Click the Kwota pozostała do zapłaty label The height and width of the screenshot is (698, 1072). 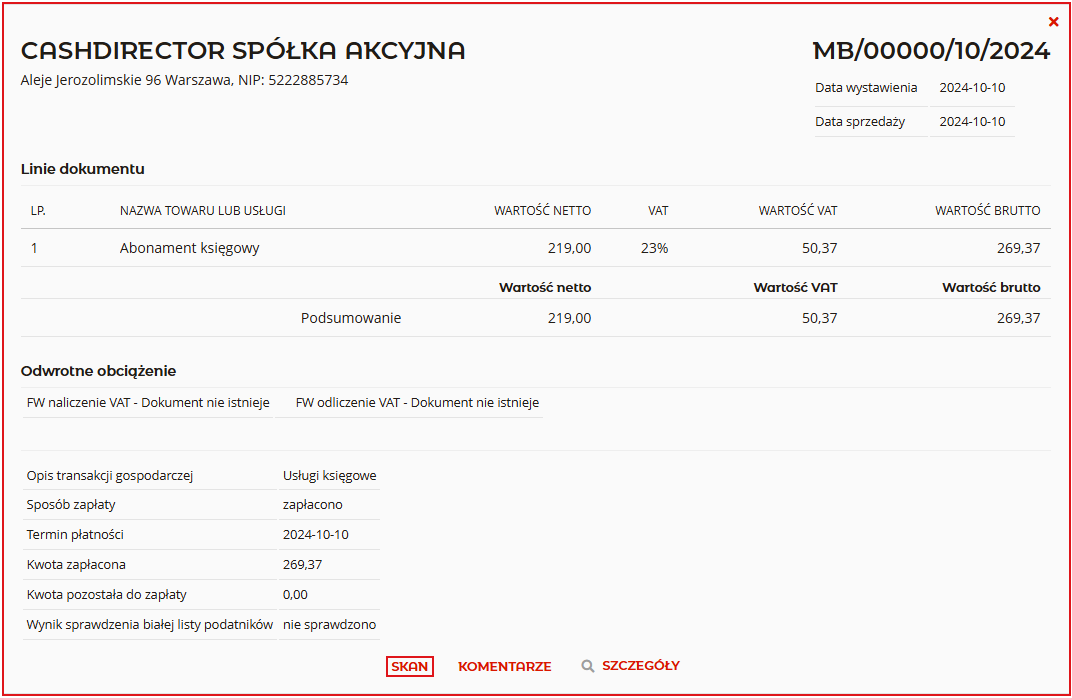[107, 595]
